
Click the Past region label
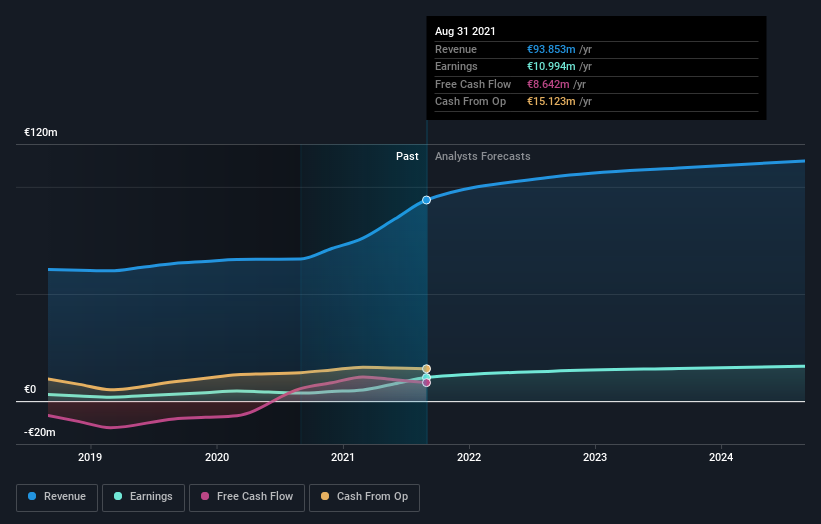coord(407,157)
